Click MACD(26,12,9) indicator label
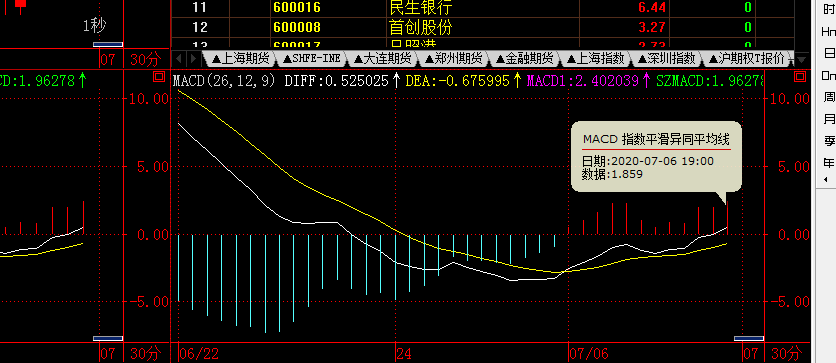The height and width of the screenshot is (363, 836). pyautogui.click(x=224, y=81)
